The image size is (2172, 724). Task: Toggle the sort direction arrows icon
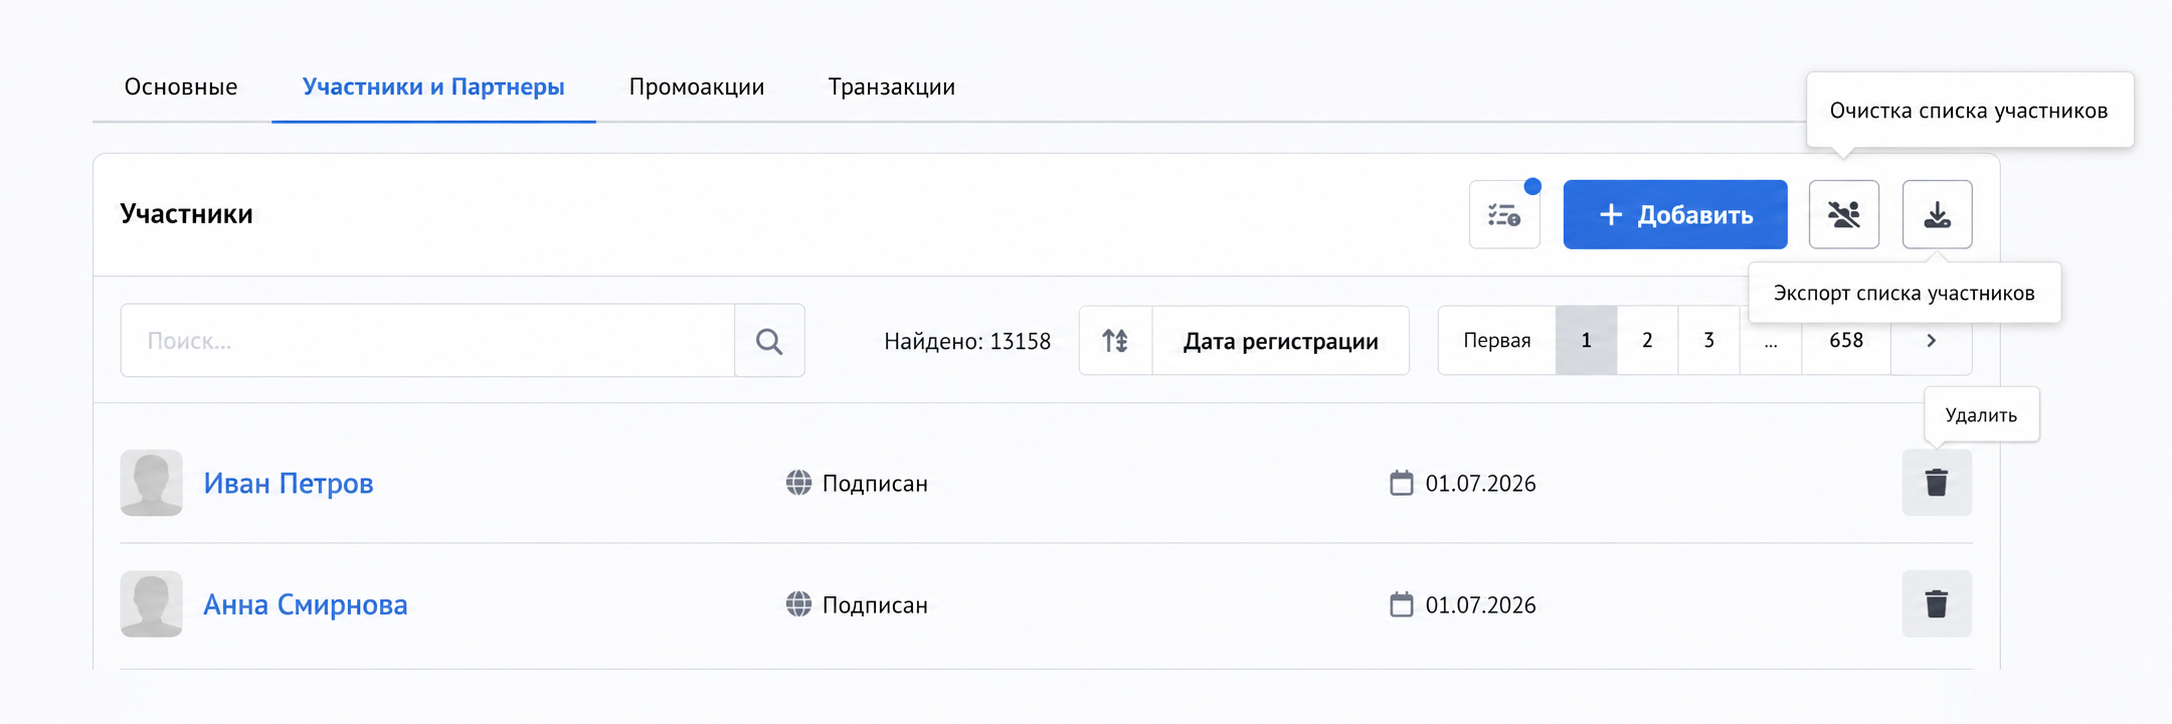point(1116,341)
